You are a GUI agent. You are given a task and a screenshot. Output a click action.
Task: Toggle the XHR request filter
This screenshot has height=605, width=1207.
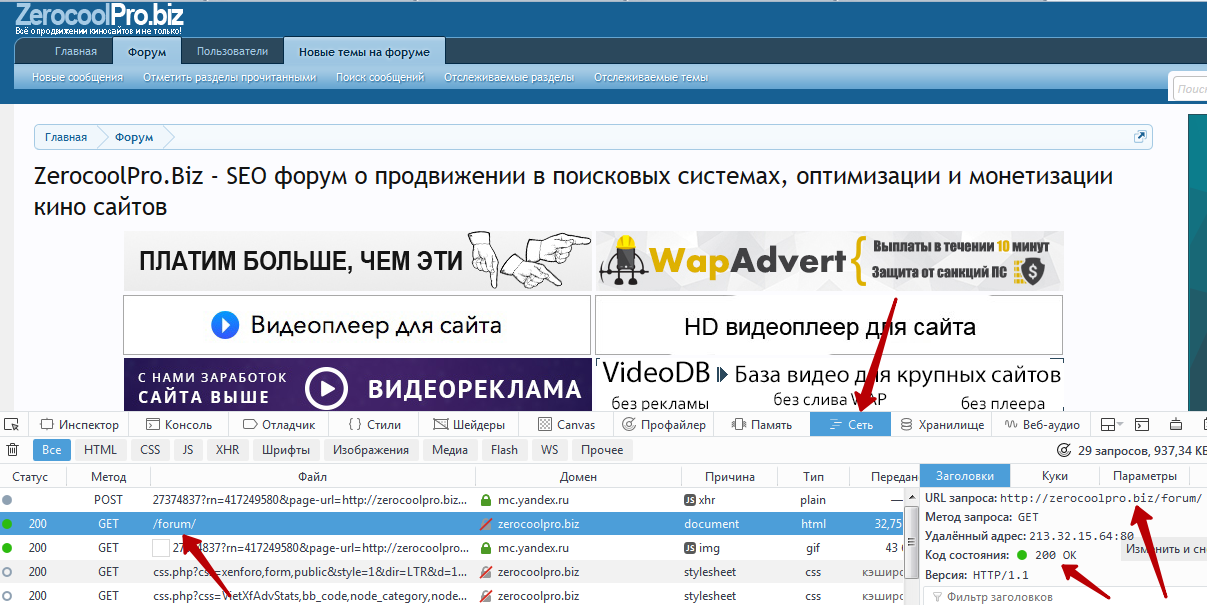pyautogui.click(x=228, y=450)
